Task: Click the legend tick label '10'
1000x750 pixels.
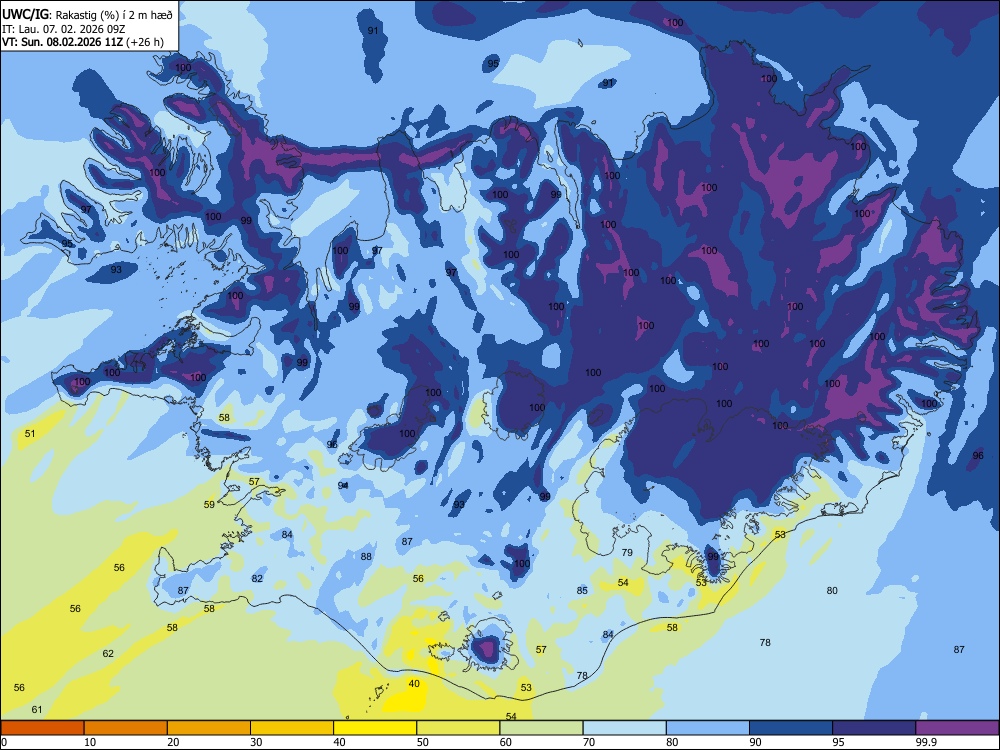Action: tap(90, 742)
